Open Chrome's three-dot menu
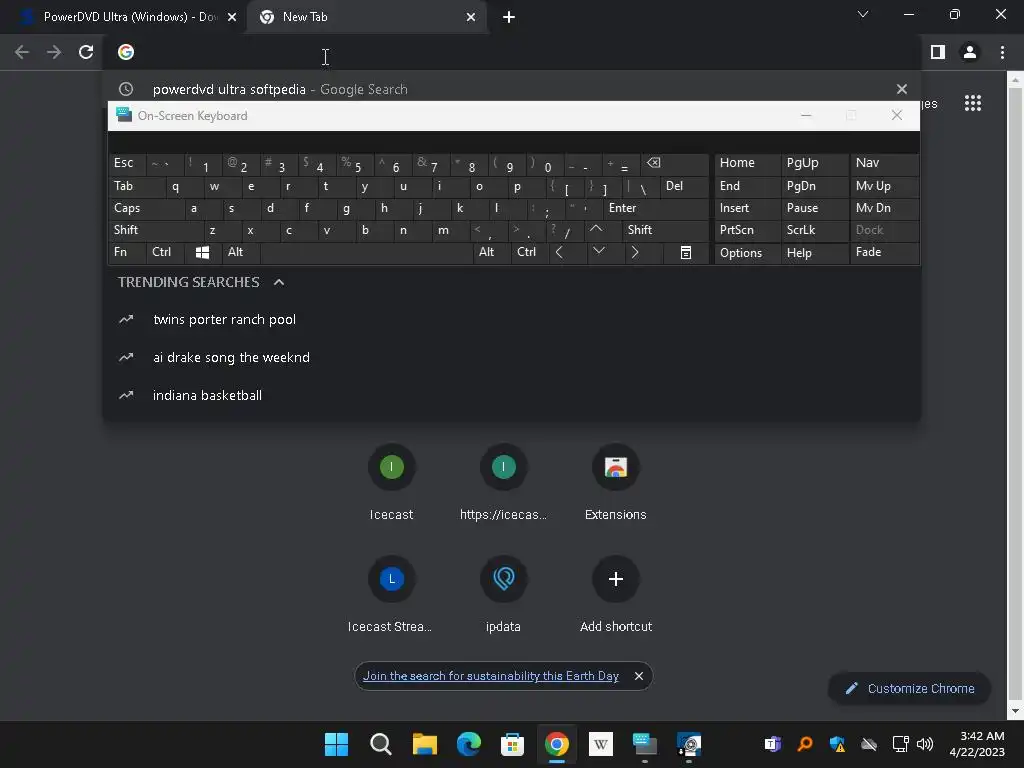The height and width of the screenshot is (768, 1024). click(x=1002, y=52)
